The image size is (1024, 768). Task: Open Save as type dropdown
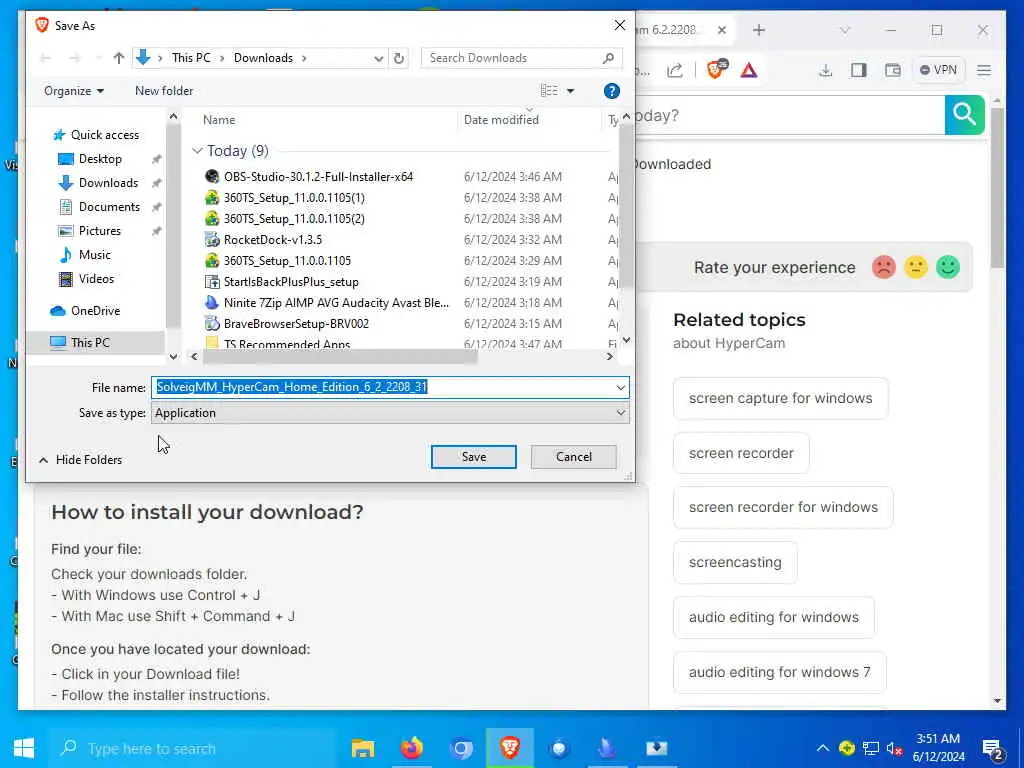[620, 413]
